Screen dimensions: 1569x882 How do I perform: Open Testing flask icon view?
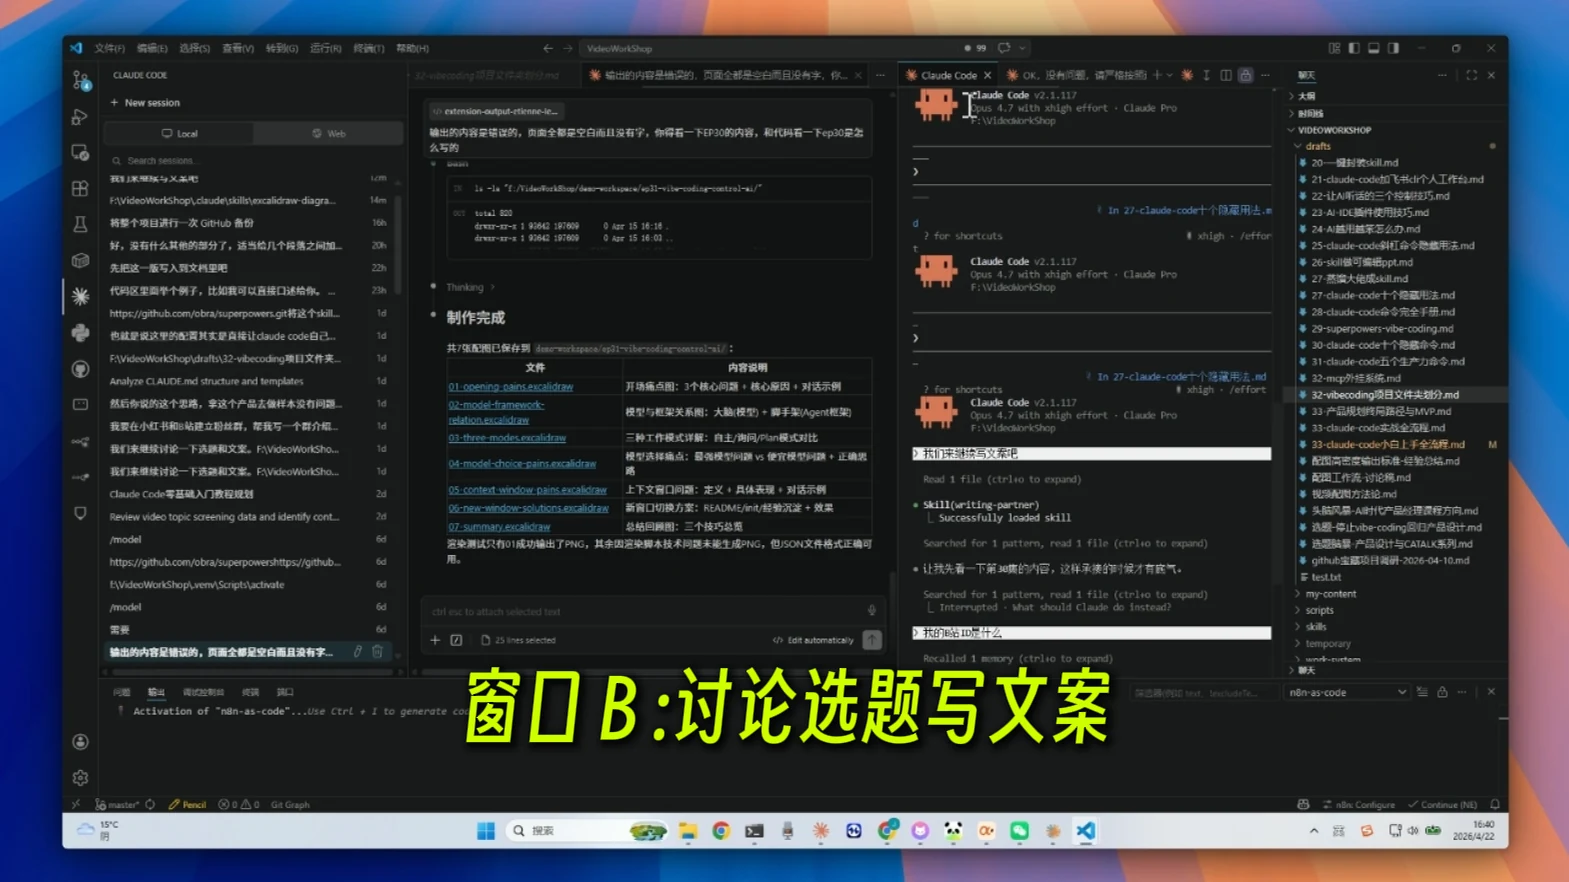(x=81, y=224)
